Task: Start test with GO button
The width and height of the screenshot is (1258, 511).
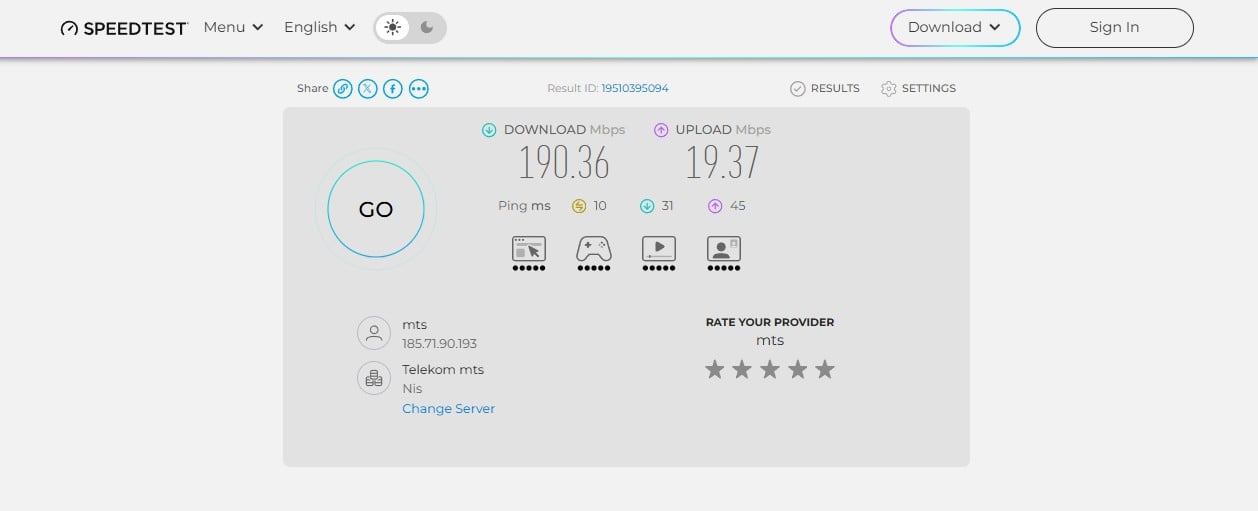Action: point(376,209)
